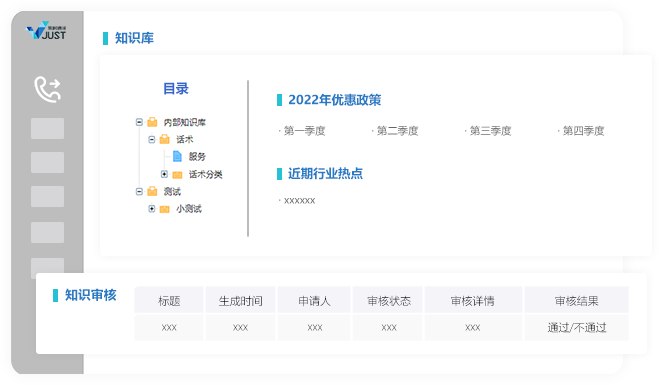
Task: Open the phone call transfer icon
Action: point(47,89)
